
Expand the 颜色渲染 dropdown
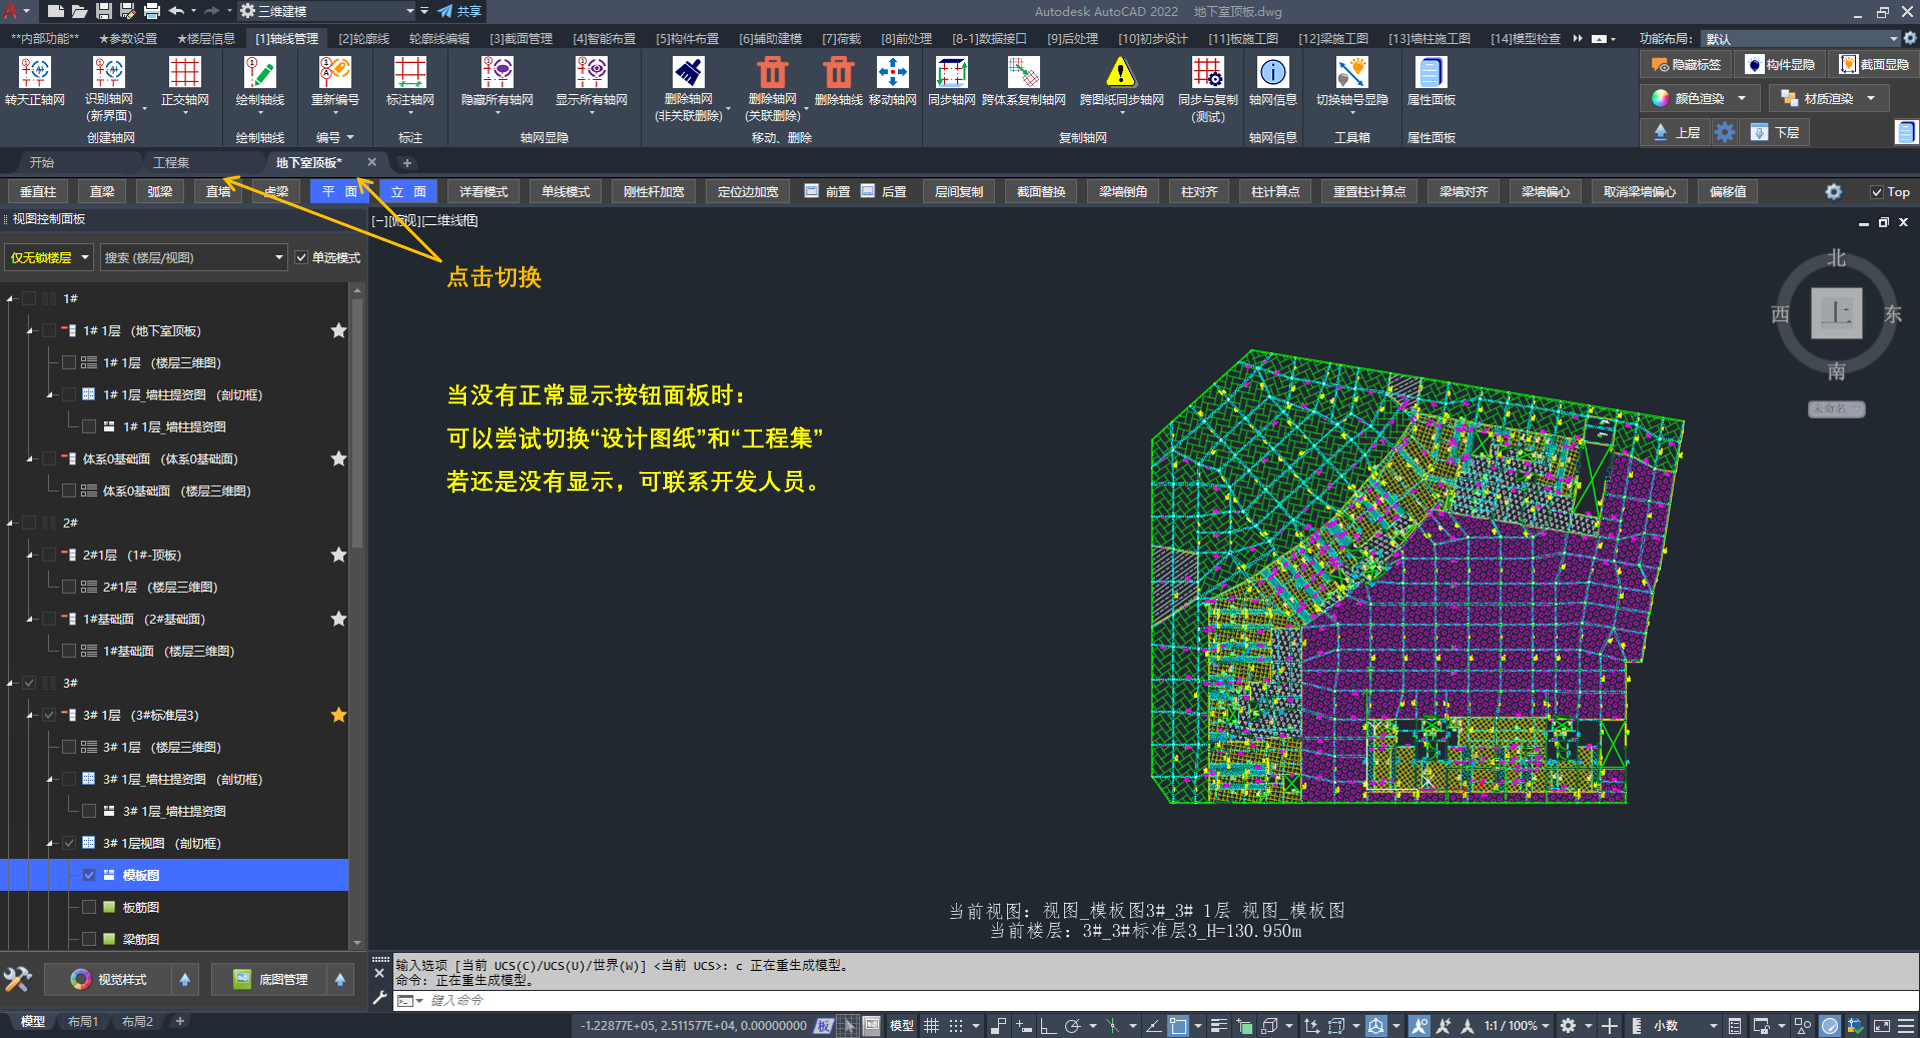click(1742, 98)
